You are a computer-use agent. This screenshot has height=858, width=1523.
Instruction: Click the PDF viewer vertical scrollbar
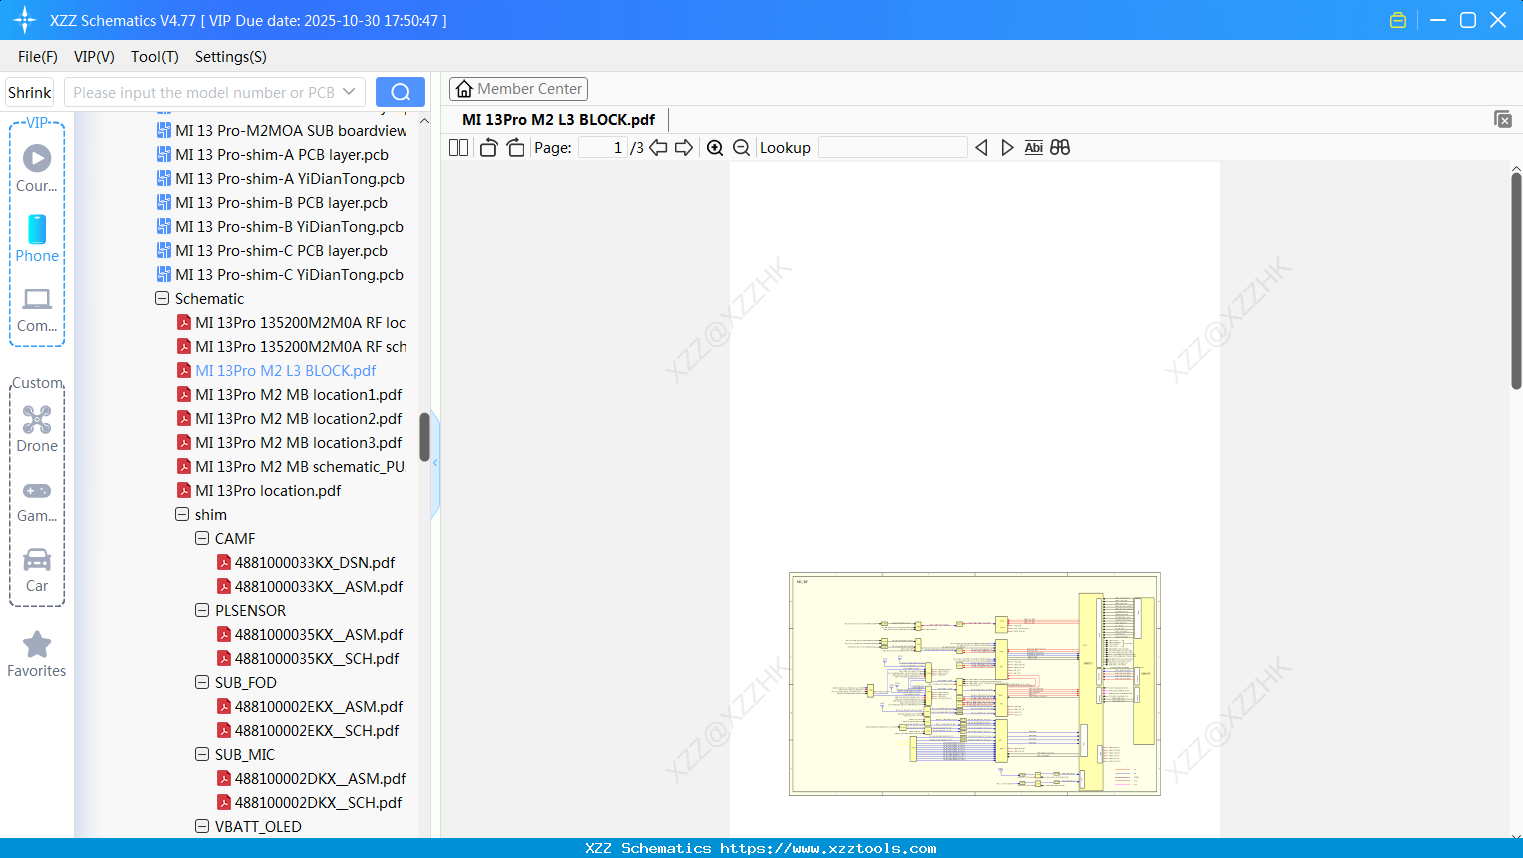1516,280
